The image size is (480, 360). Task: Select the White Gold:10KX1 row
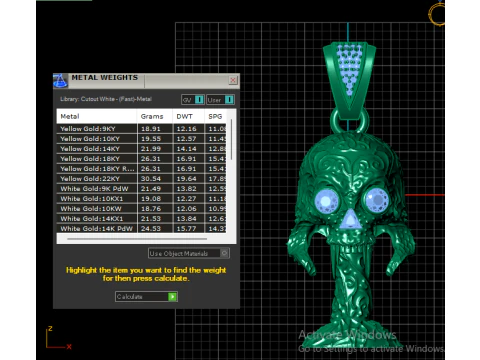142,199
